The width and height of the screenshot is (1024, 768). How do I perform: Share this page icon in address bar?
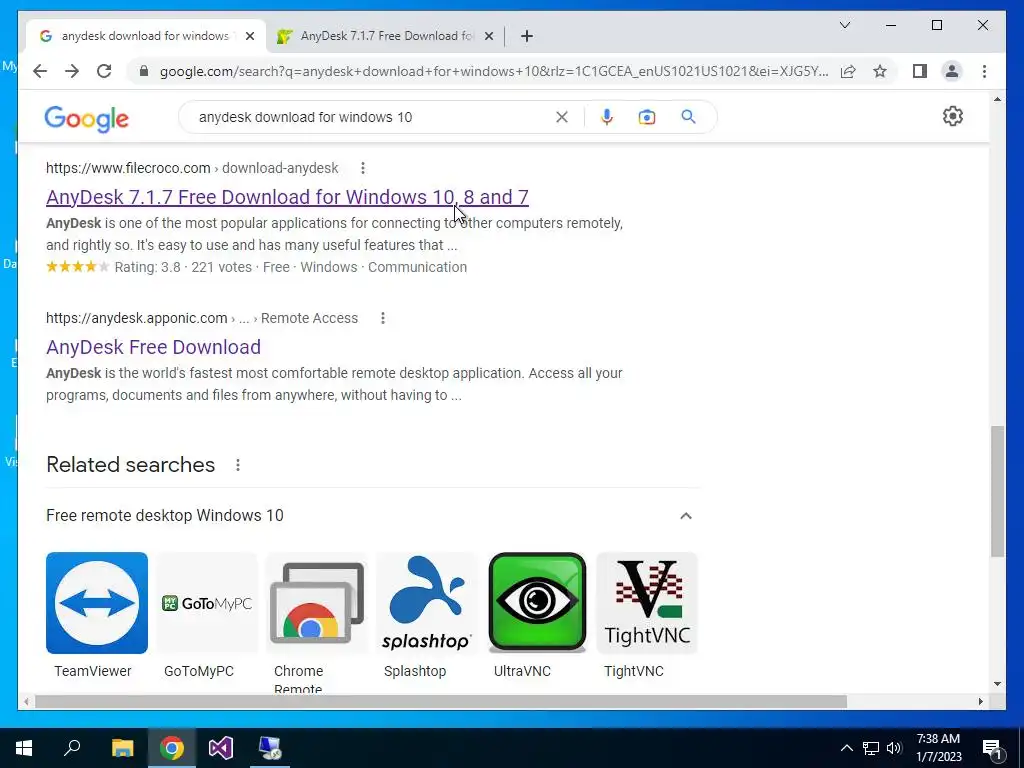[848, 71]
